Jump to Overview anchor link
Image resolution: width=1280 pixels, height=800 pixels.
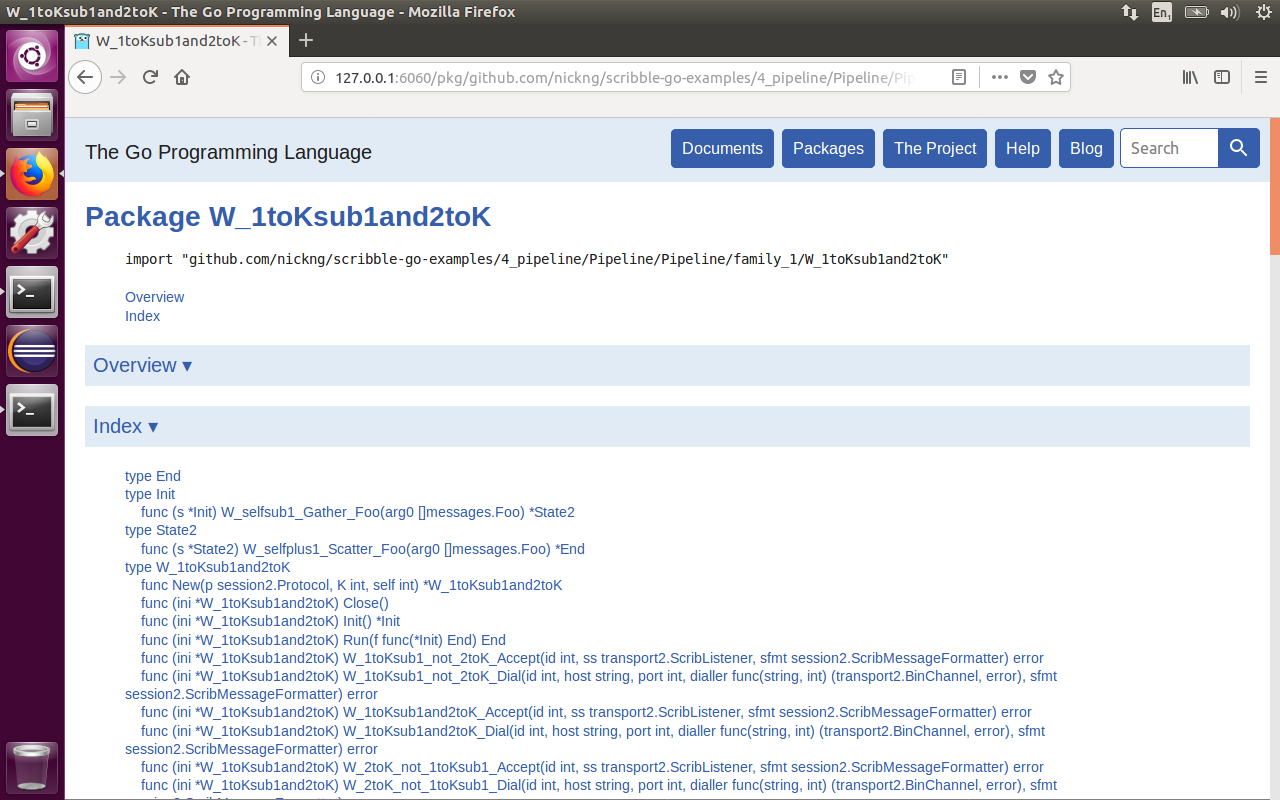click(x=154, y=297)
